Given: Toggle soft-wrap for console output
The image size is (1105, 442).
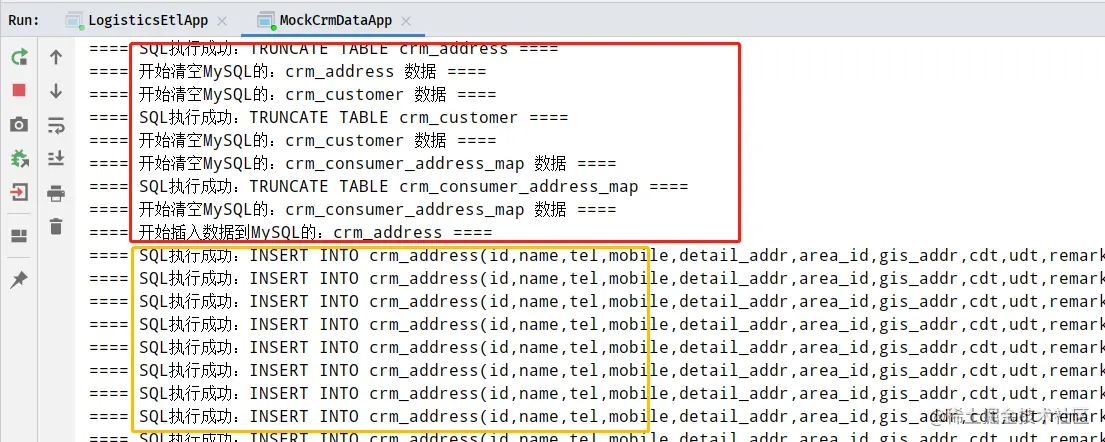Looking at the screenshot, I should coord(56,125).
